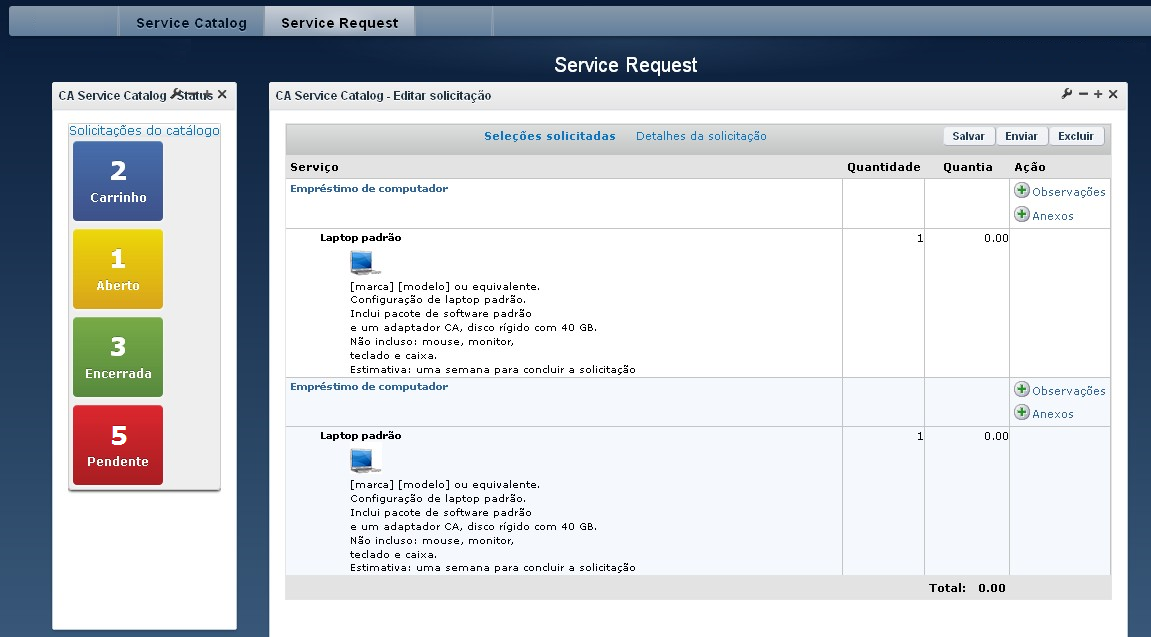Click the laptop icon of the first Laptop padrão
The width and height of the screenshot is (1151, 637).
point(363,261)
